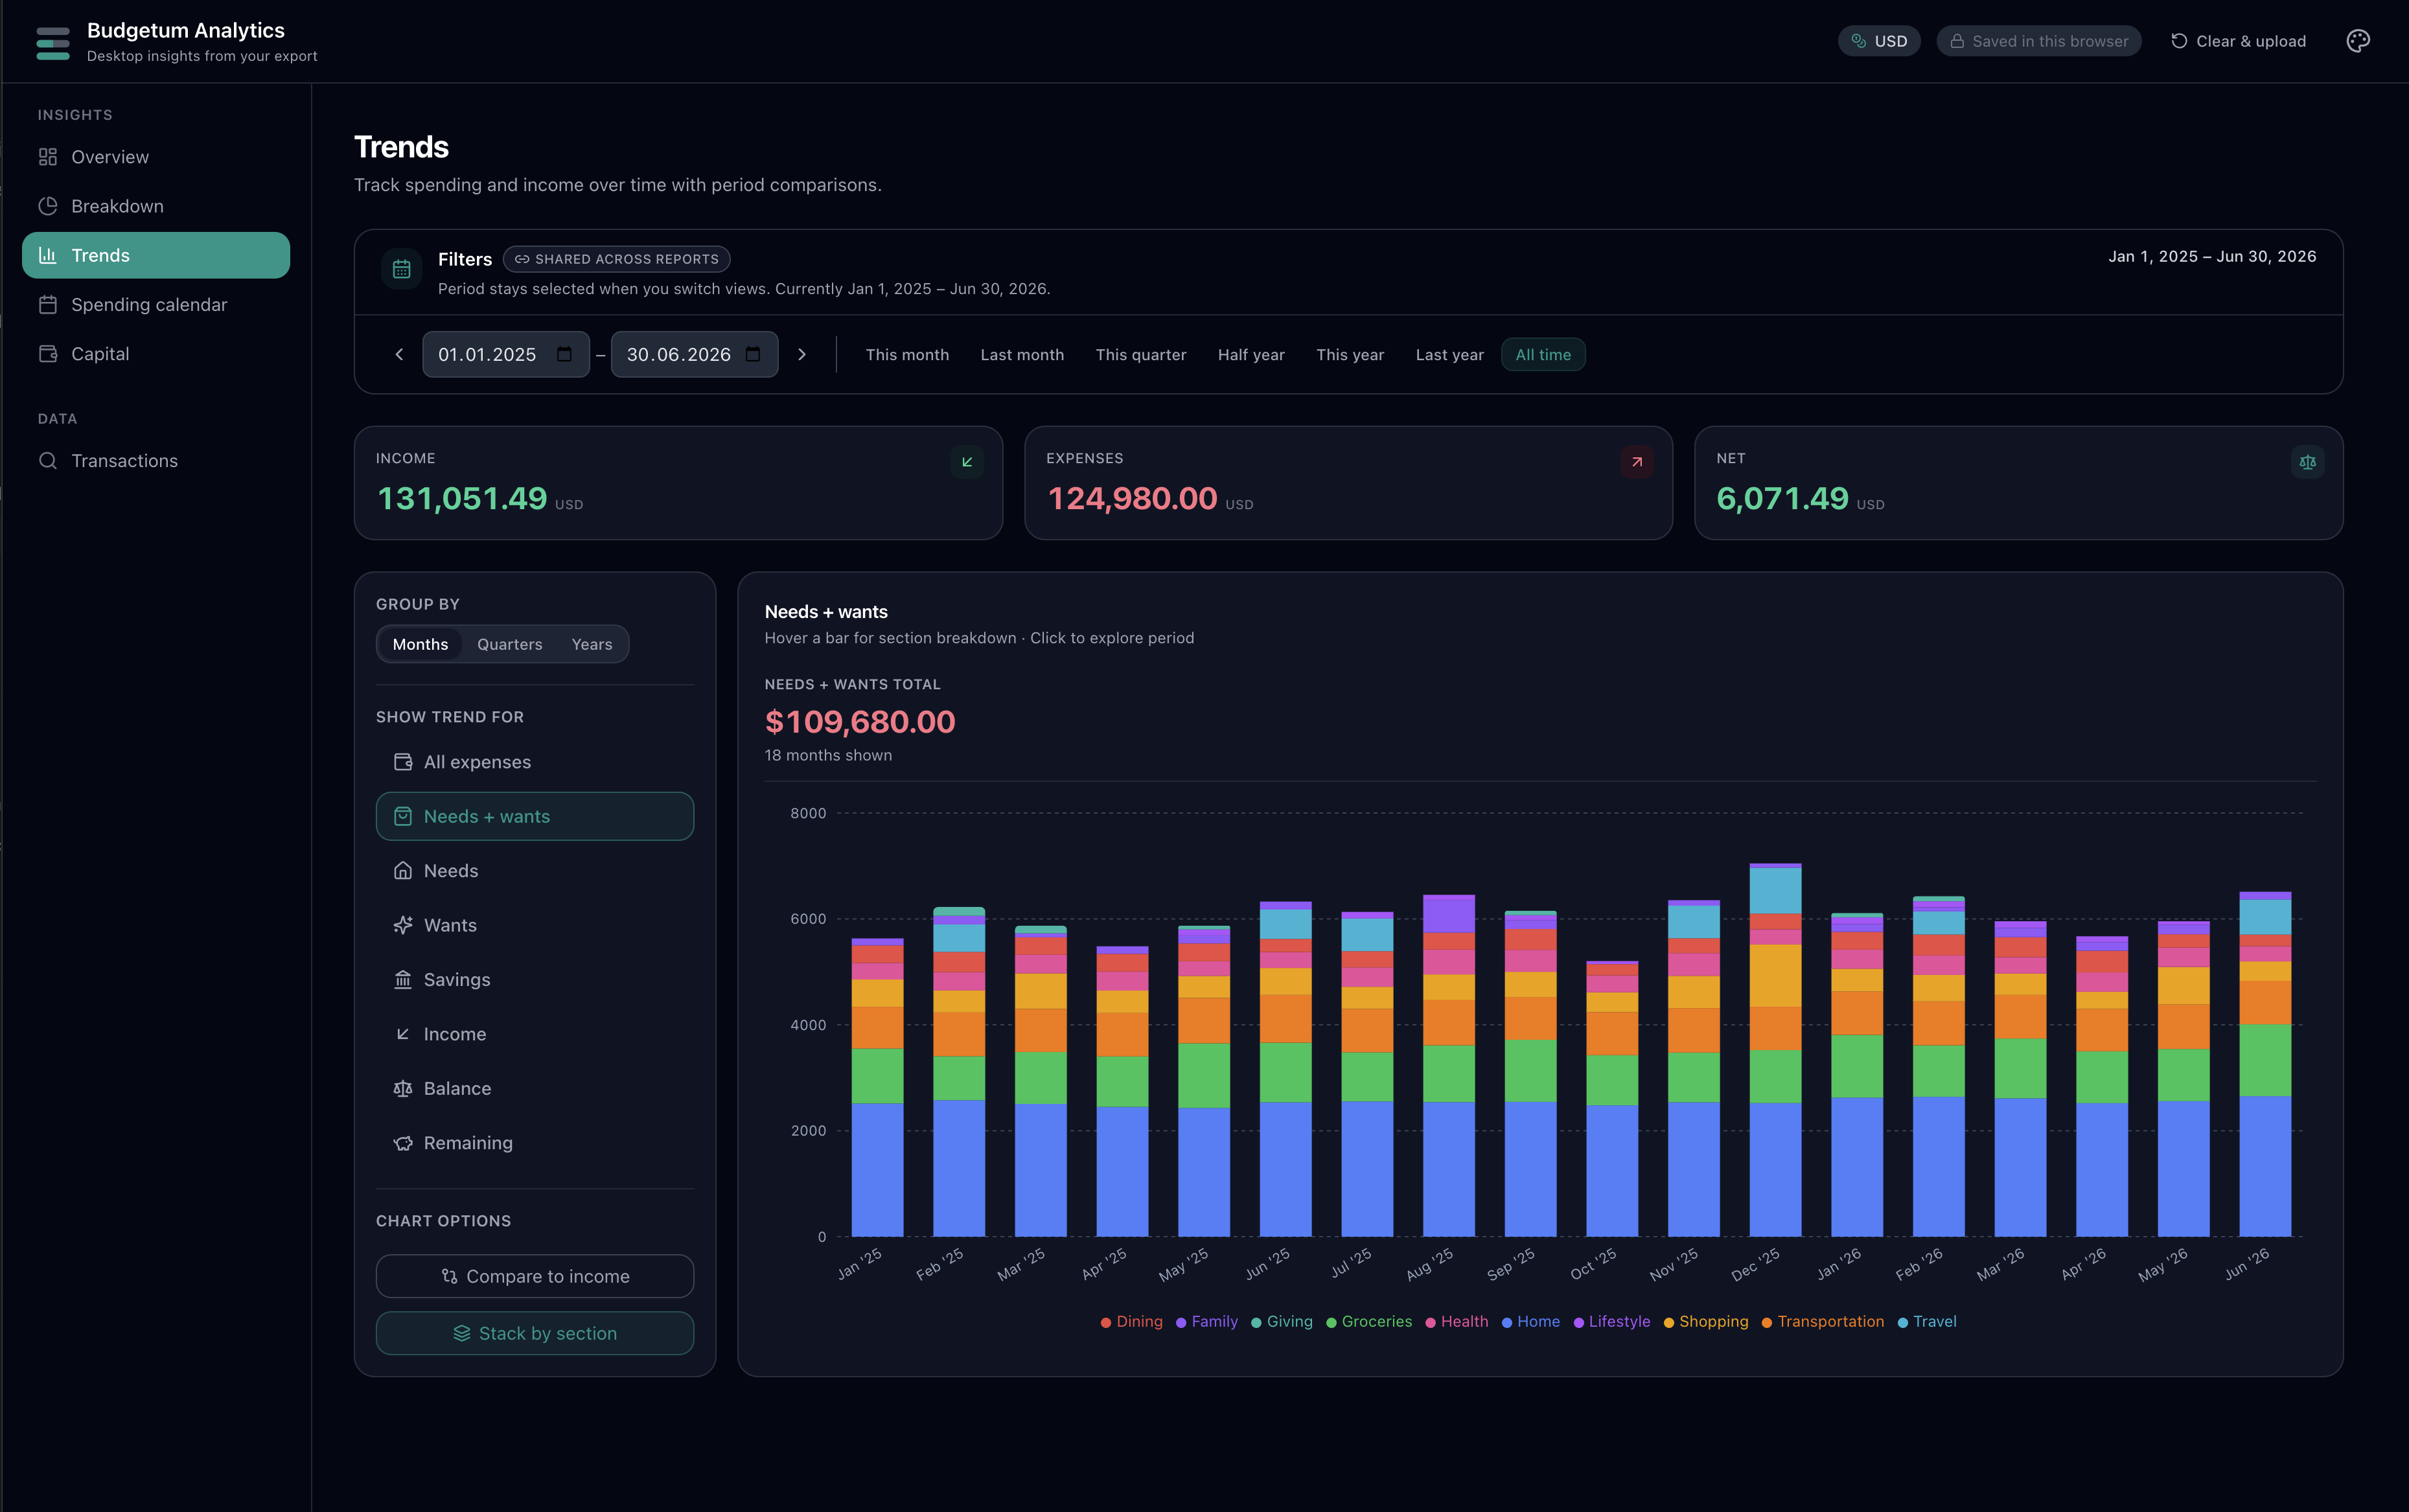Click the lock icon in Saved badge
The width and height of the screenshot is (2409, 1512).
(x=1957, y=41)
